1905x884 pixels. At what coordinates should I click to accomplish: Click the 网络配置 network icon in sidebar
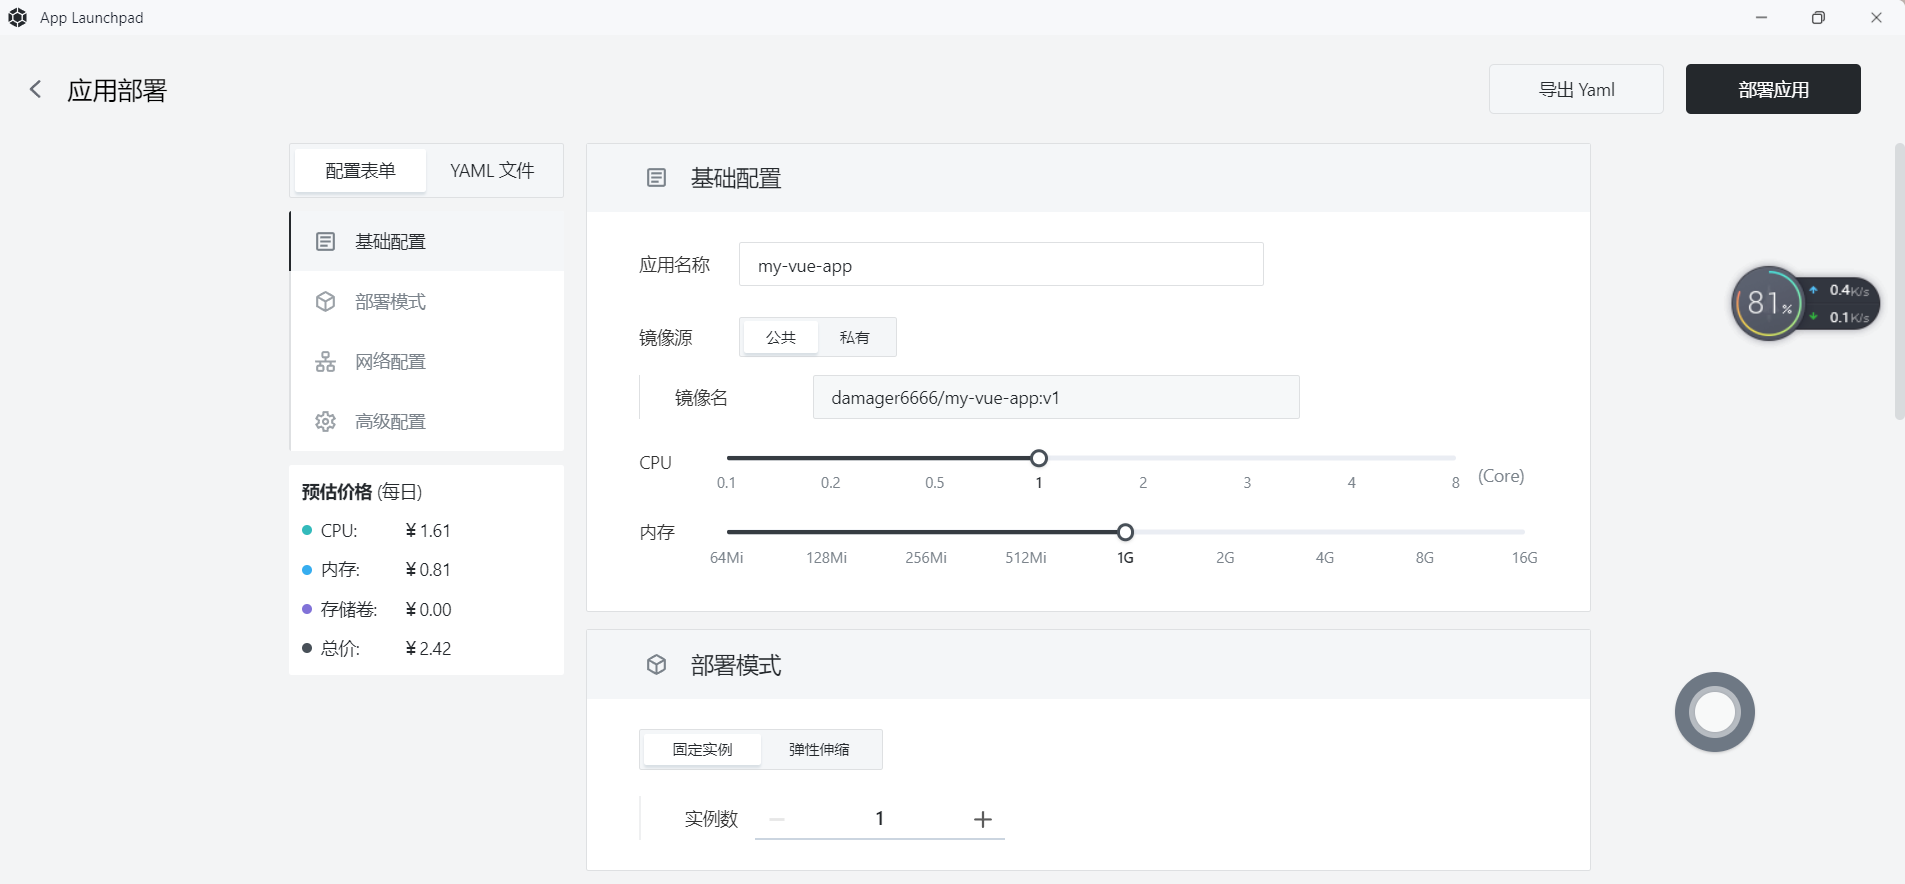pyautogui.click(x=325, y=362)
